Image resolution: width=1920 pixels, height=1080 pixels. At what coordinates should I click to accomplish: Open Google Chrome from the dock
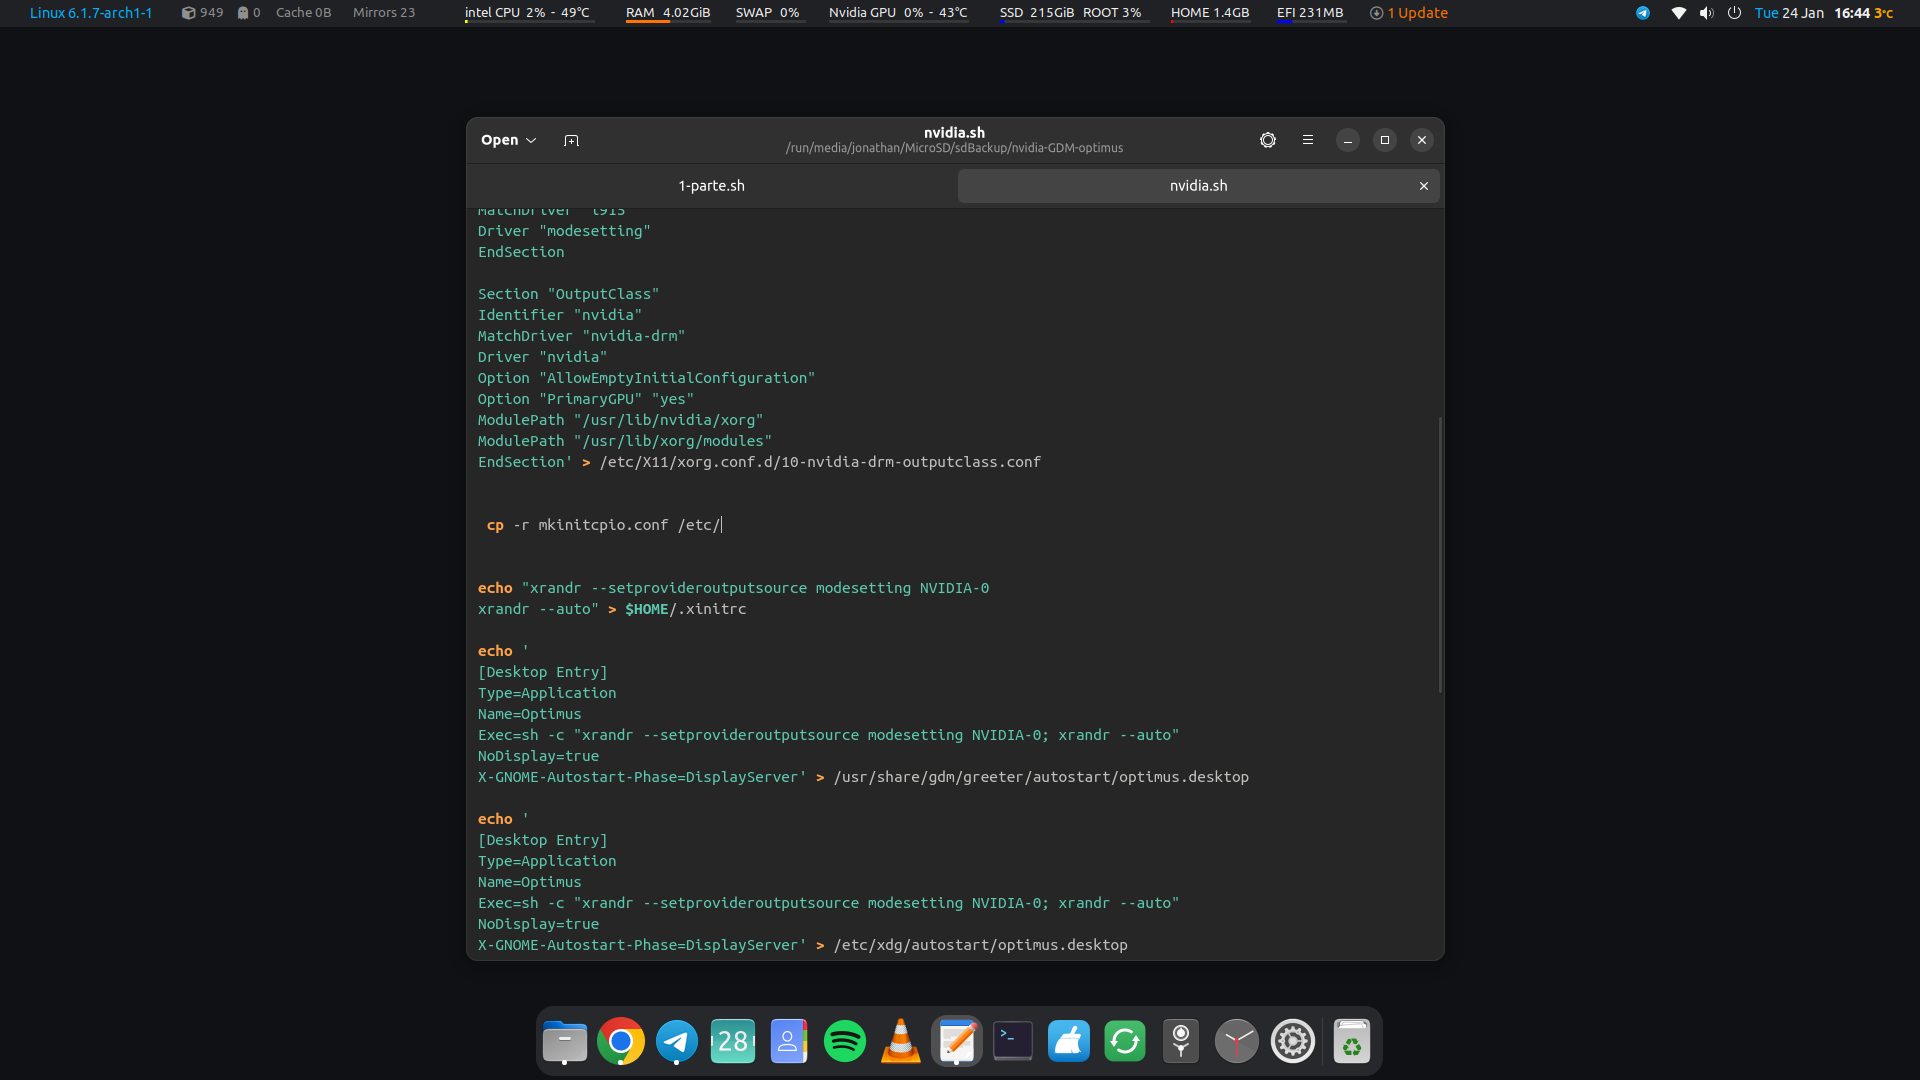pyautogui.click(x=620, y=1041)
